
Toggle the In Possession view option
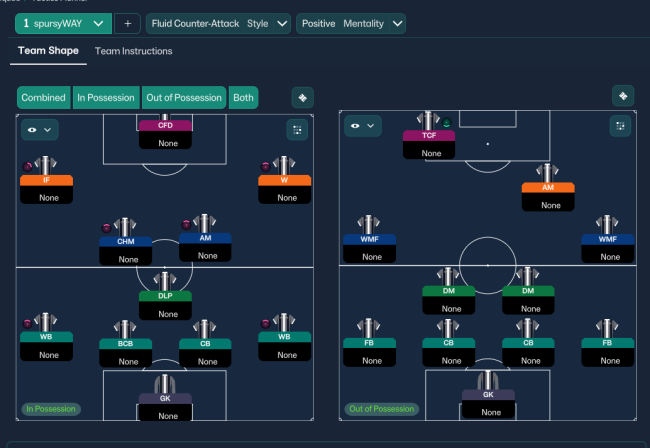click(106, 97)
